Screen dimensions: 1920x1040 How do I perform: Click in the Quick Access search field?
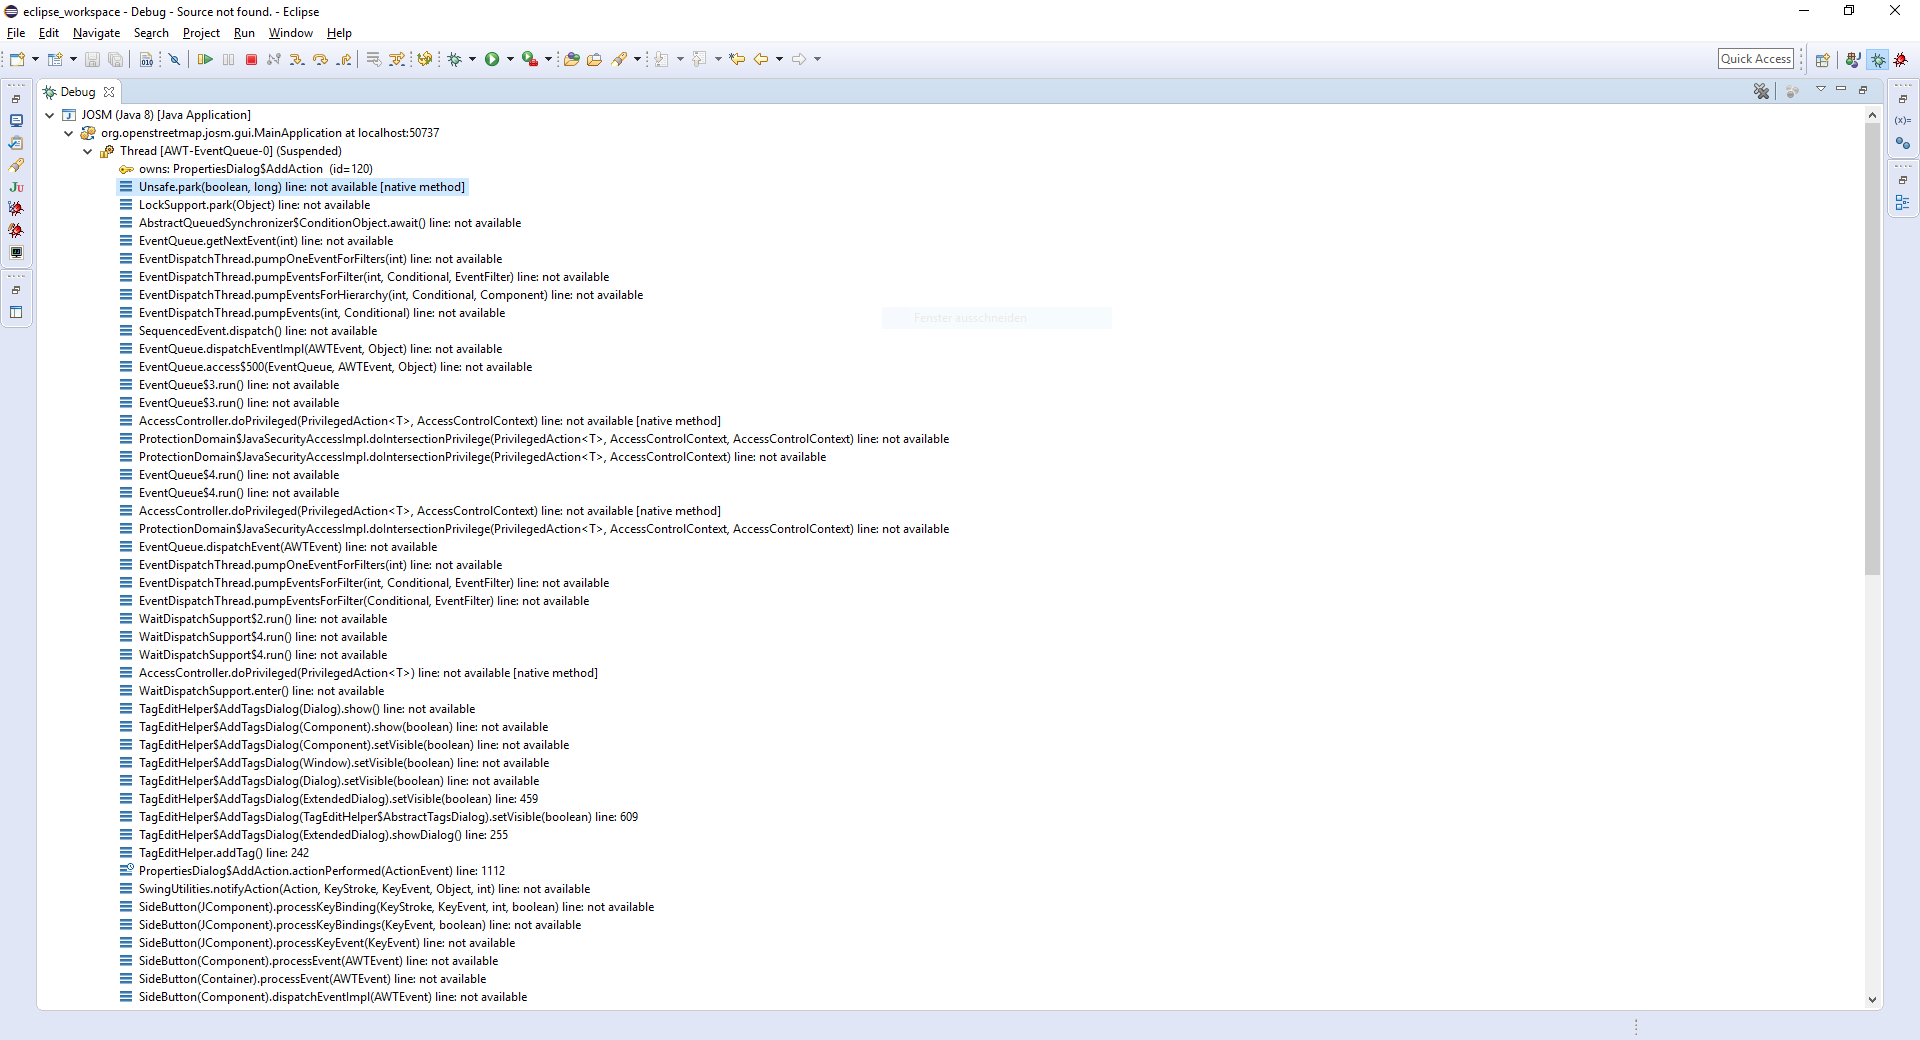point(1755,59)
